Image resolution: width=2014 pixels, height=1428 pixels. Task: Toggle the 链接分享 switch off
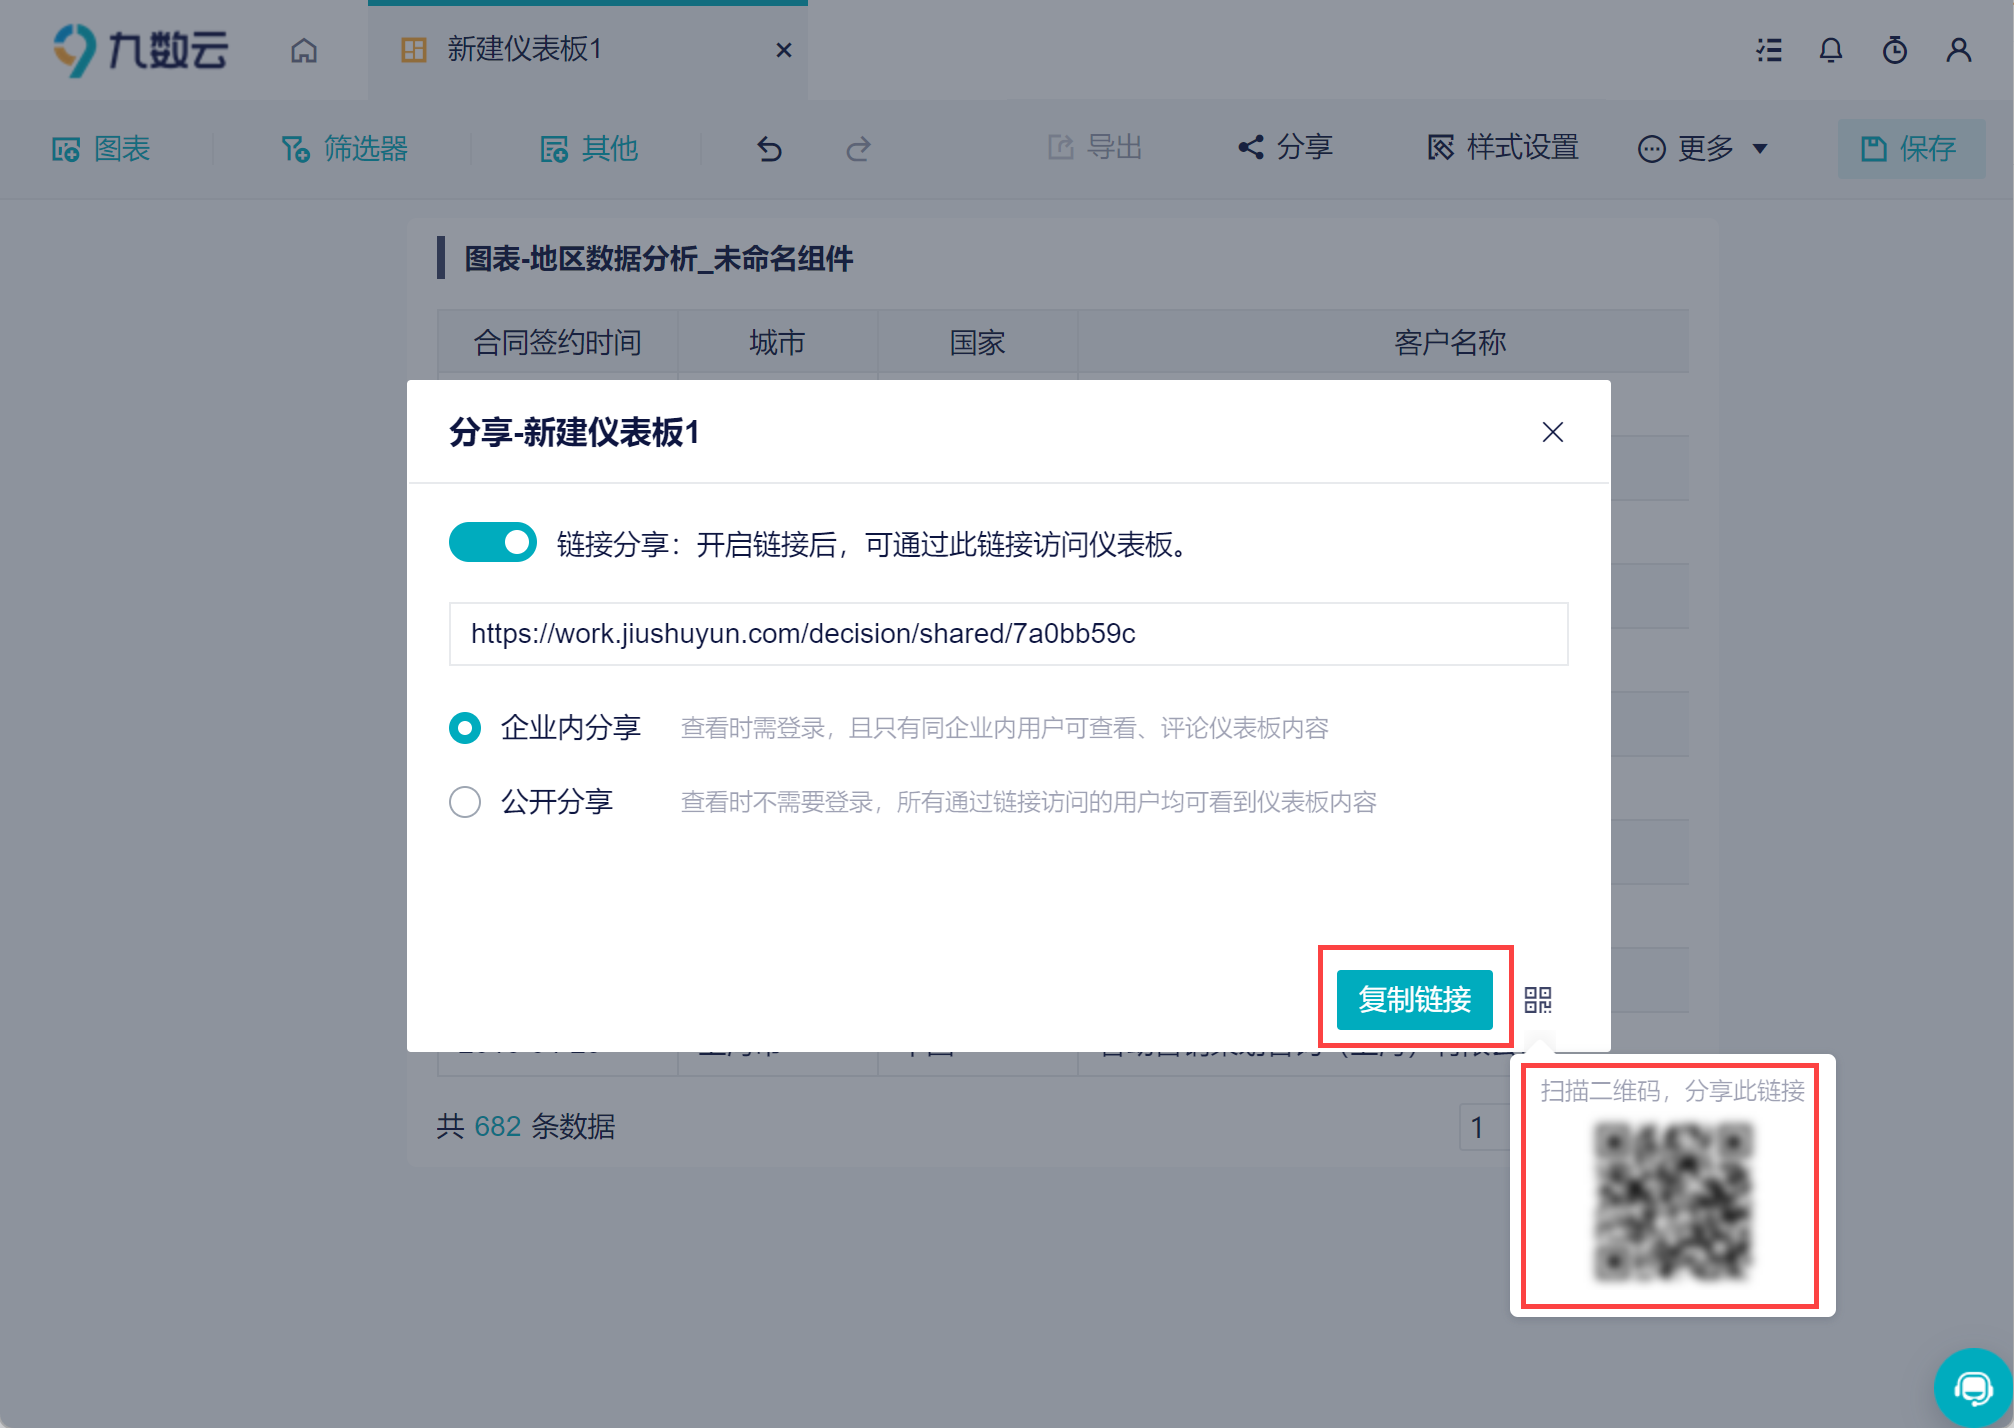pyautogui.click(x=492, y=543)
